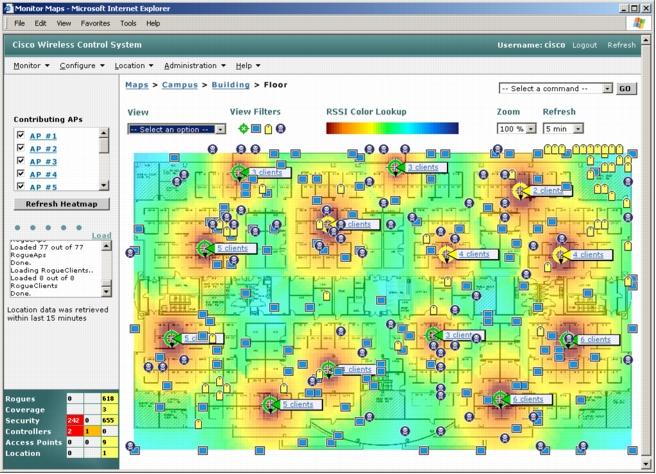Click the down arrow of the loading log scrollbar
The image size is (656, 474).
tap(107, 291)
